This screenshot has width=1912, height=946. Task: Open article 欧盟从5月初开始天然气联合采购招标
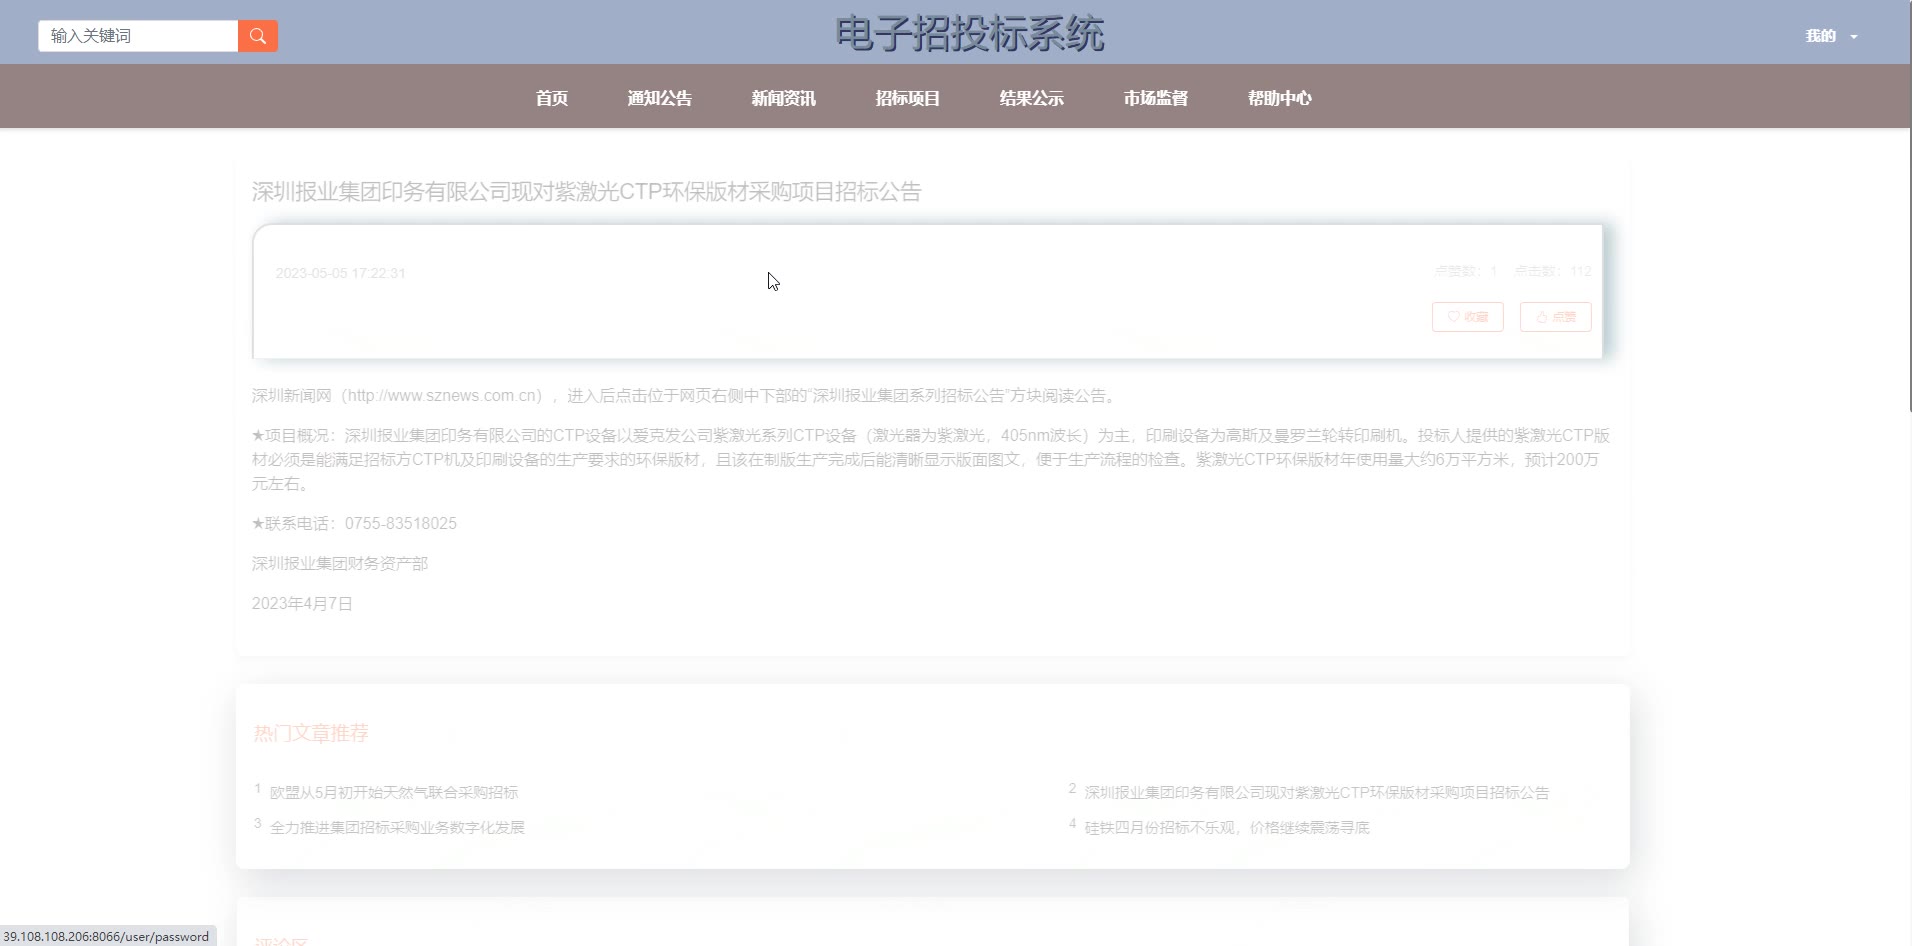coord(394,792)
